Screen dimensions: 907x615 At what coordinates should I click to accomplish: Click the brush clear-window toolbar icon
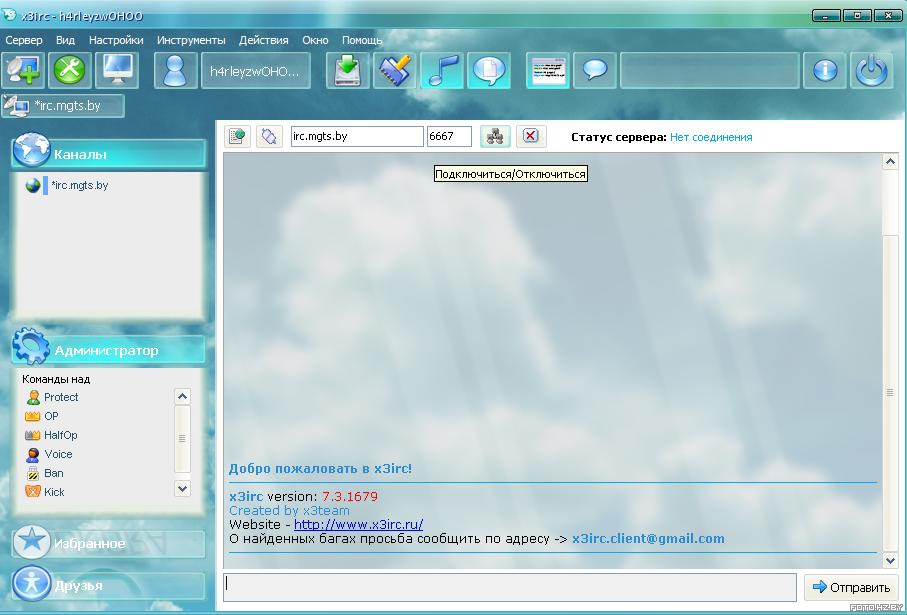tap(394, 70)
